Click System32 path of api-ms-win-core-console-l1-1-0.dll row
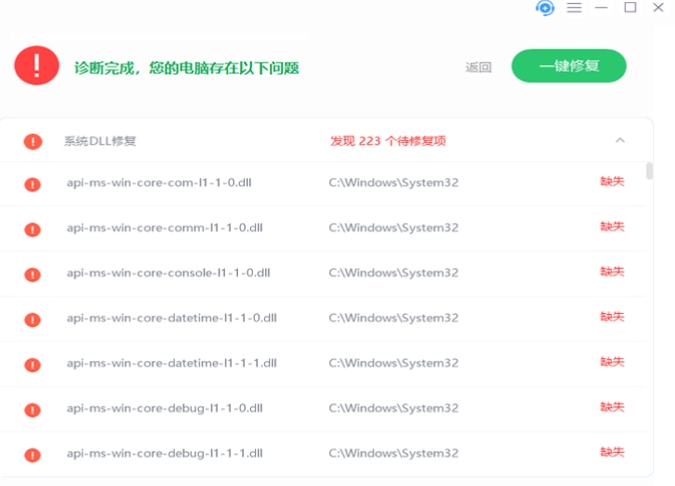Screen dimensions: 675x486 coord(393,273)
